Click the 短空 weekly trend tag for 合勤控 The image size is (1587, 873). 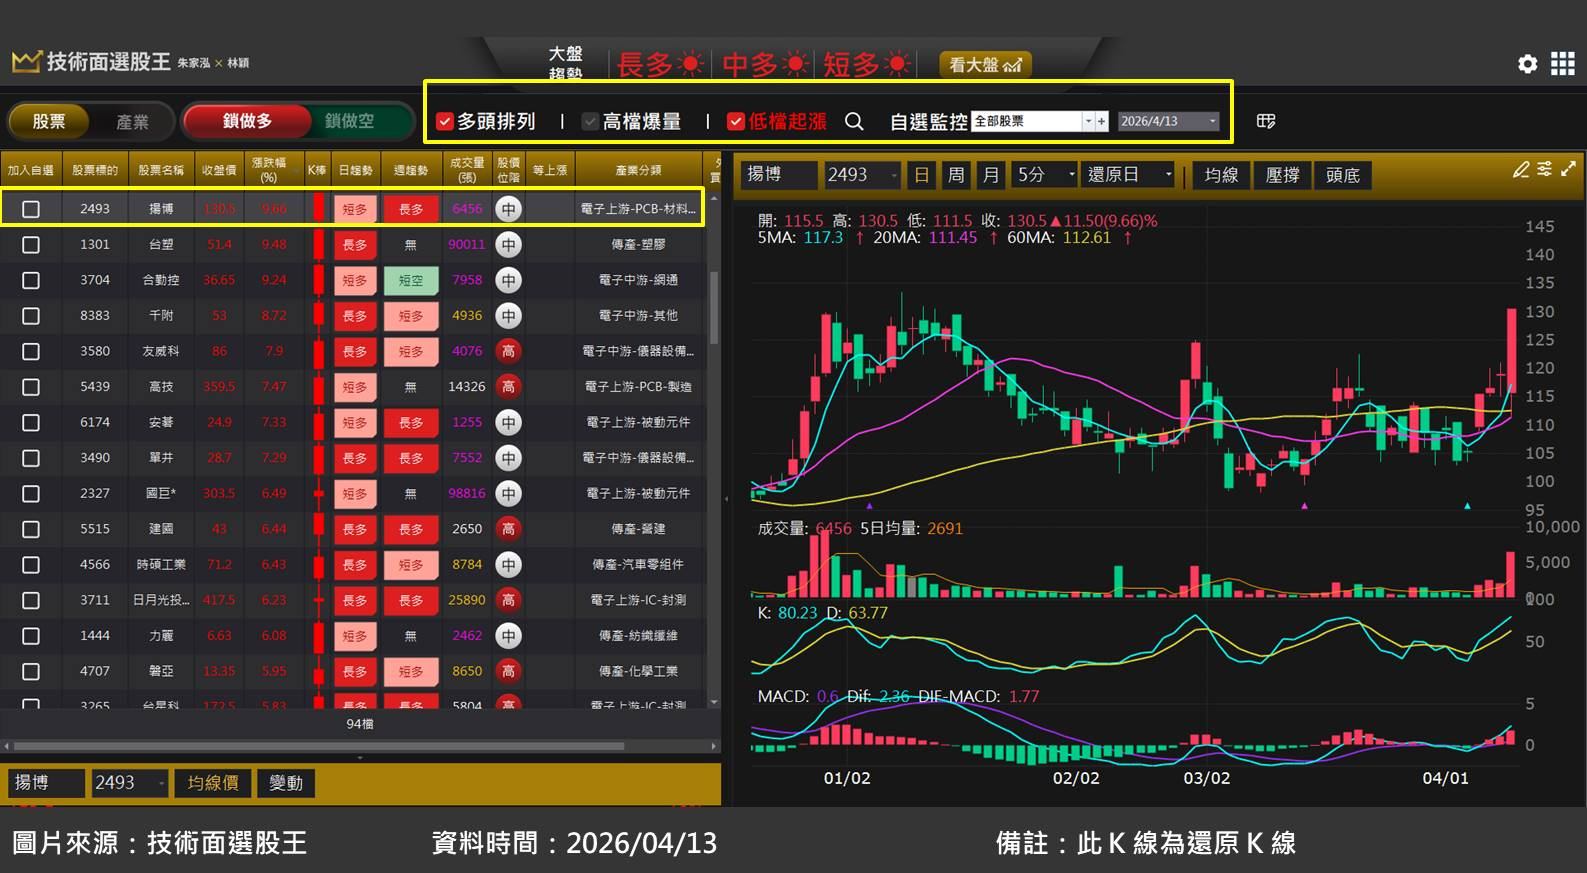coord(411,280)
